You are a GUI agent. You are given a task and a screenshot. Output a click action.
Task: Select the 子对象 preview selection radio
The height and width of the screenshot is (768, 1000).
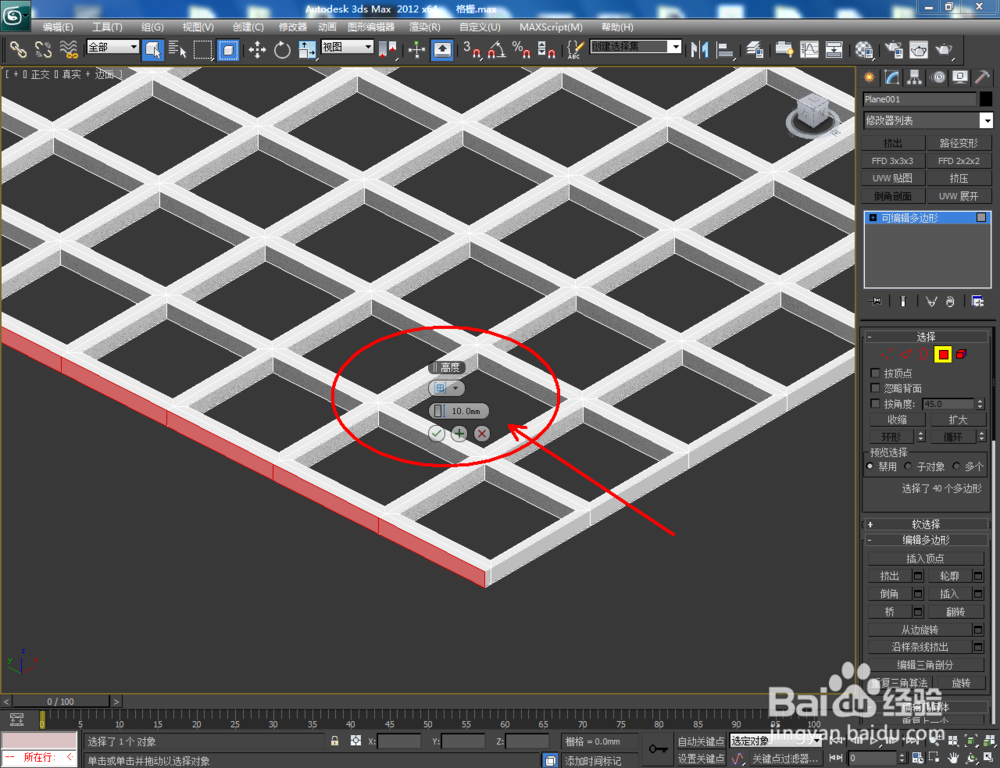pyautogui.click(x=908, y=466)
